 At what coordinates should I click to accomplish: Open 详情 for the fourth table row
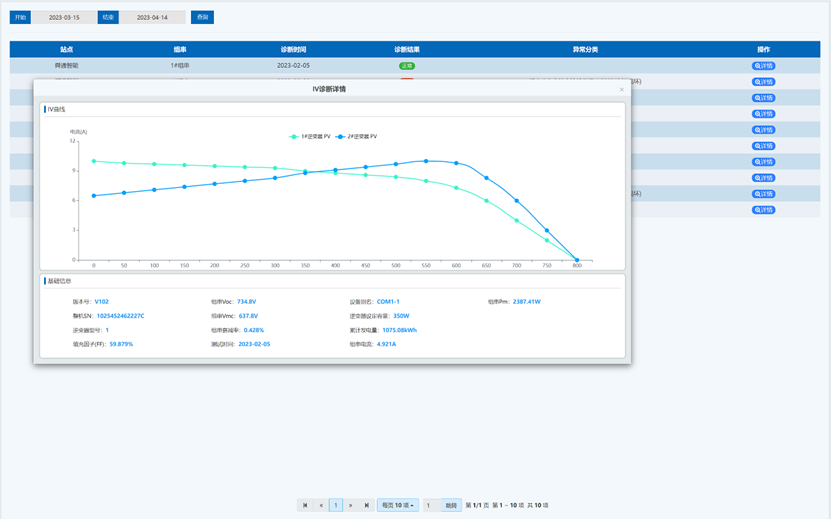pyautogui.click(x=764, y=114)
